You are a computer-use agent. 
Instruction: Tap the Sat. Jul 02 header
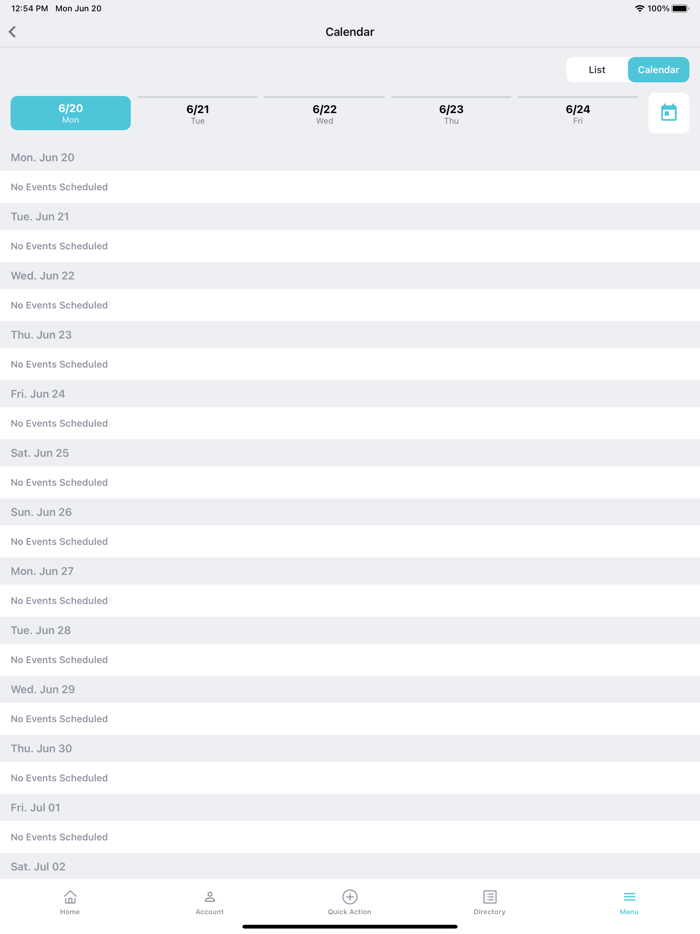click(350, 866)
